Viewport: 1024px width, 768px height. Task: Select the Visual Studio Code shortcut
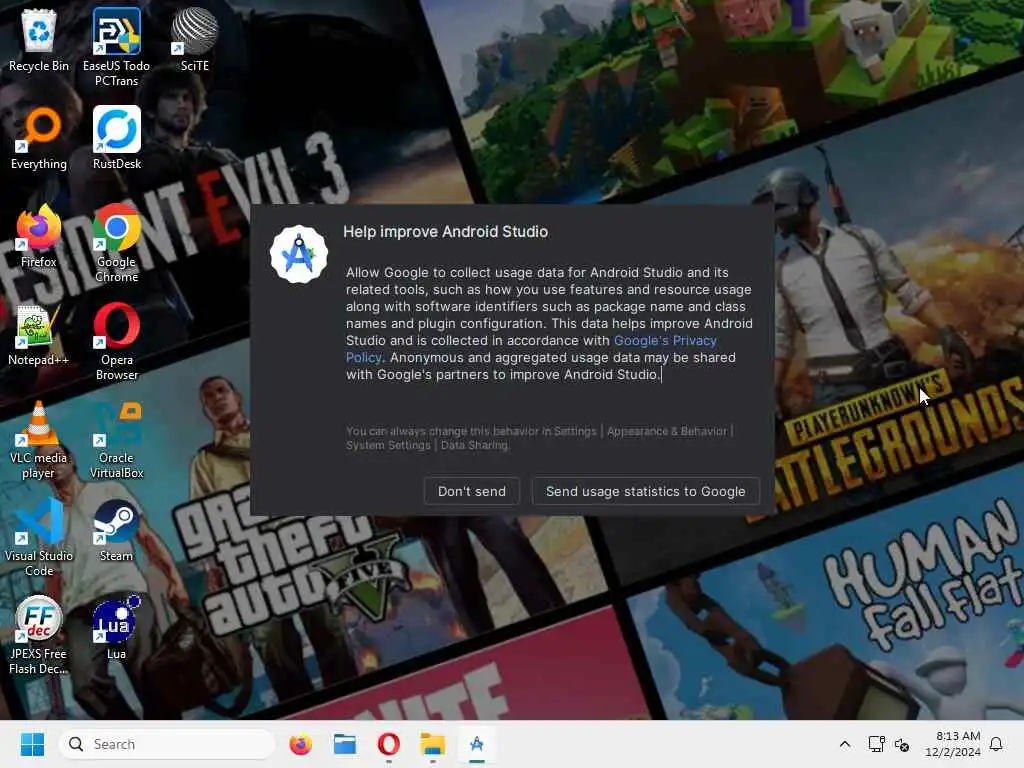point(39,537)
